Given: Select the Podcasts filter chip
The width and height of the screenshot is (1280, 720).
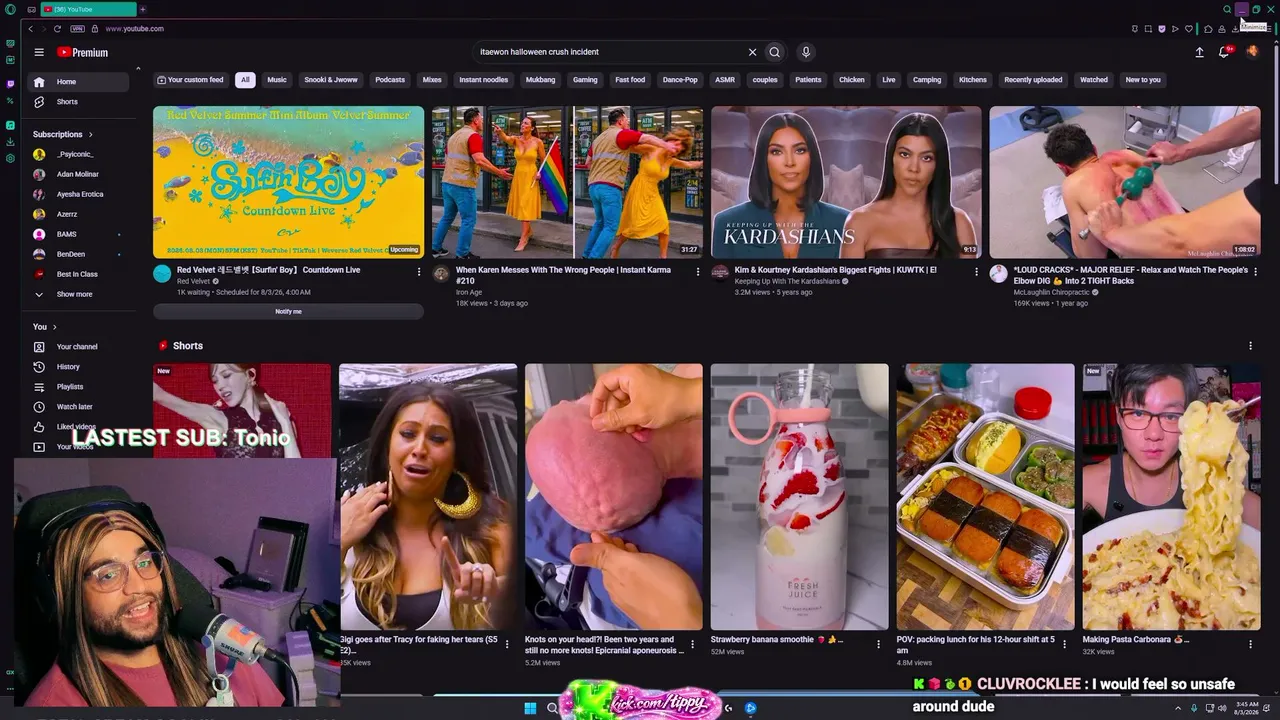Looking at the screenshot, I should point(390,80).
